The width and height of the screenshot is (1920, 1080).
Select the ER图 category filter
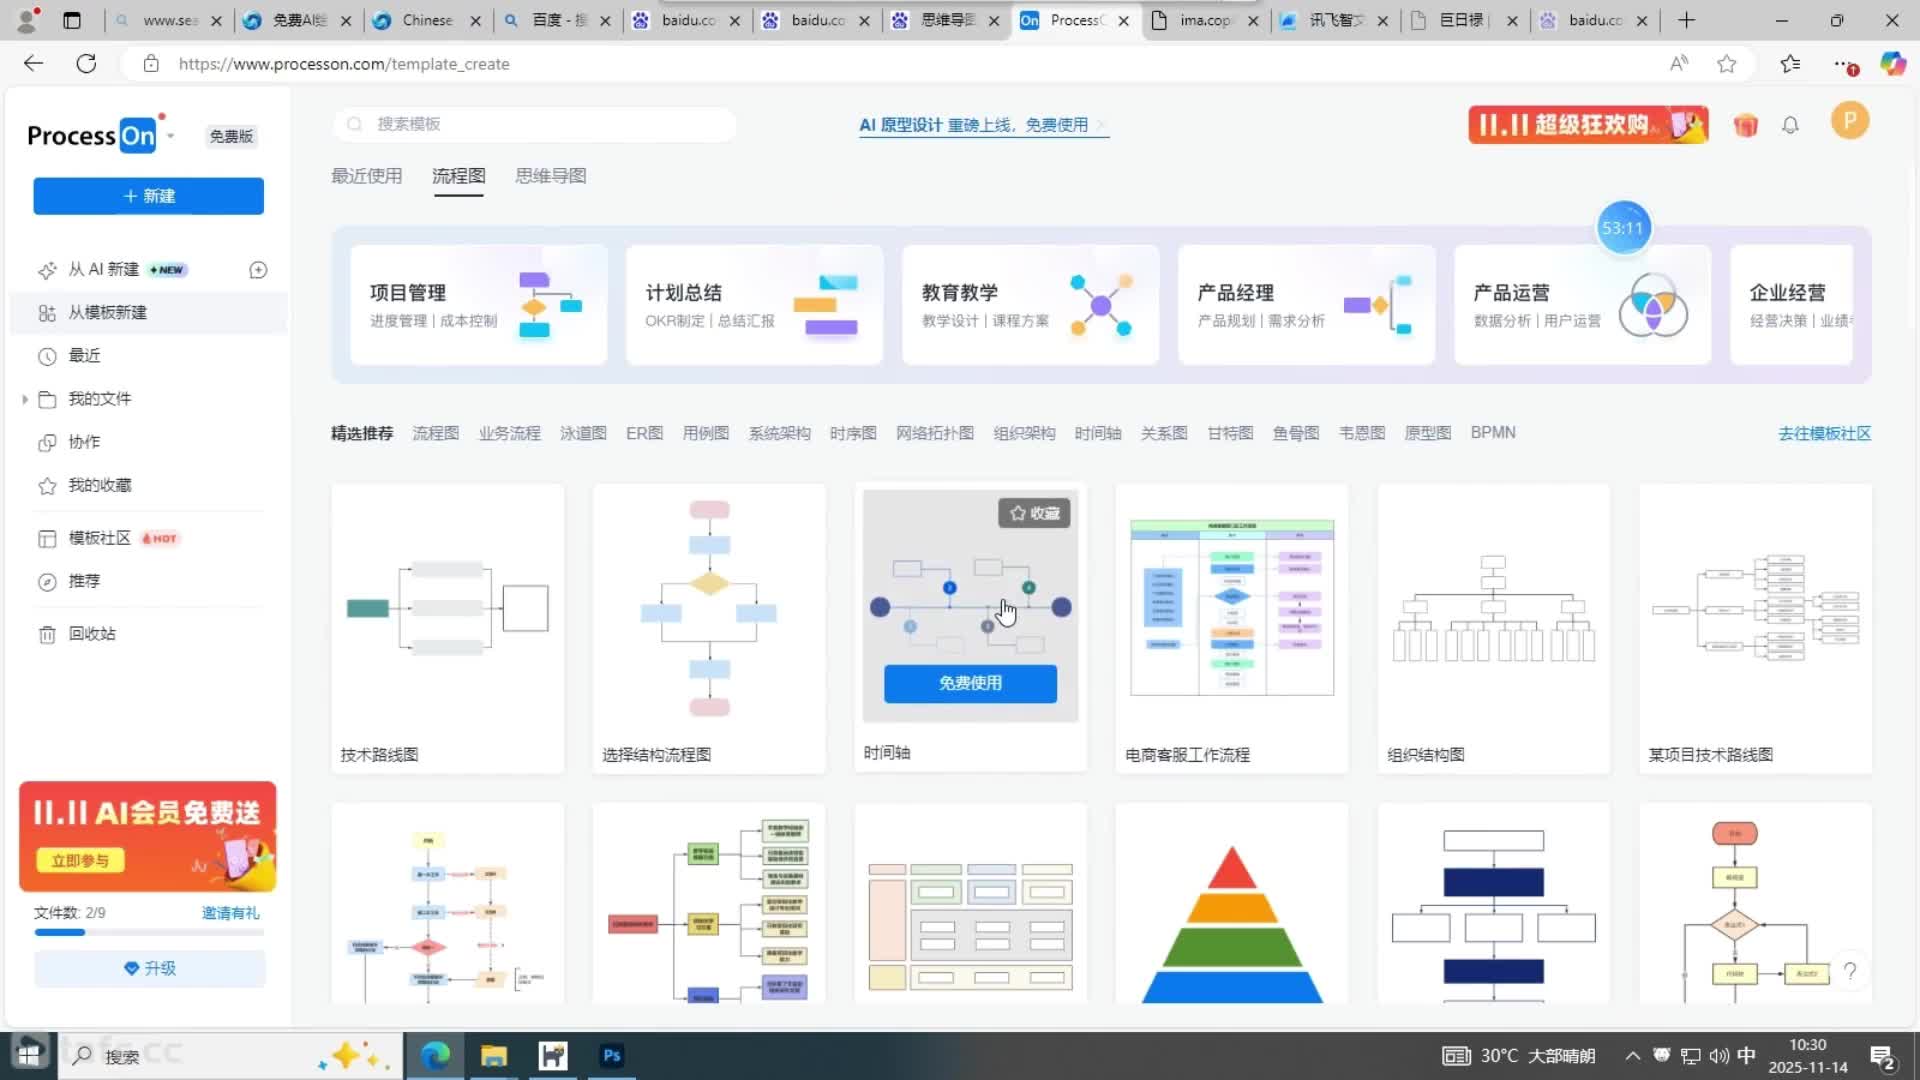644,433
